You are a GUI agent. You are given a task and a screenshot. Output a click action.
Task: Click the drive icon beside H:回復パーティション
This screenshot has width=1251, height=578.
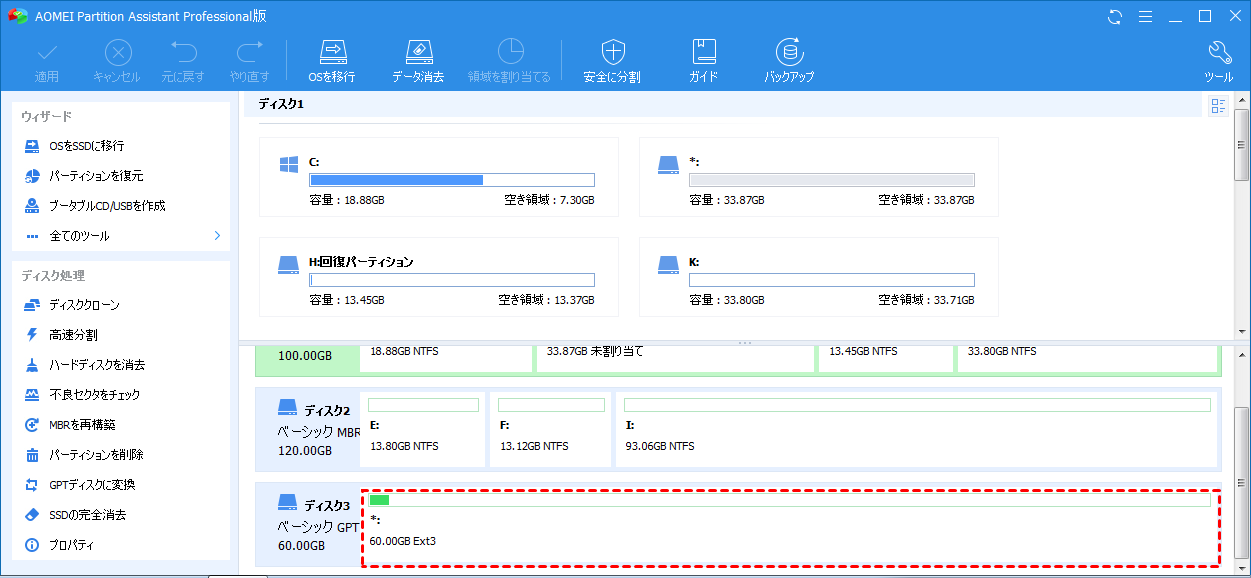coord(289,264)
